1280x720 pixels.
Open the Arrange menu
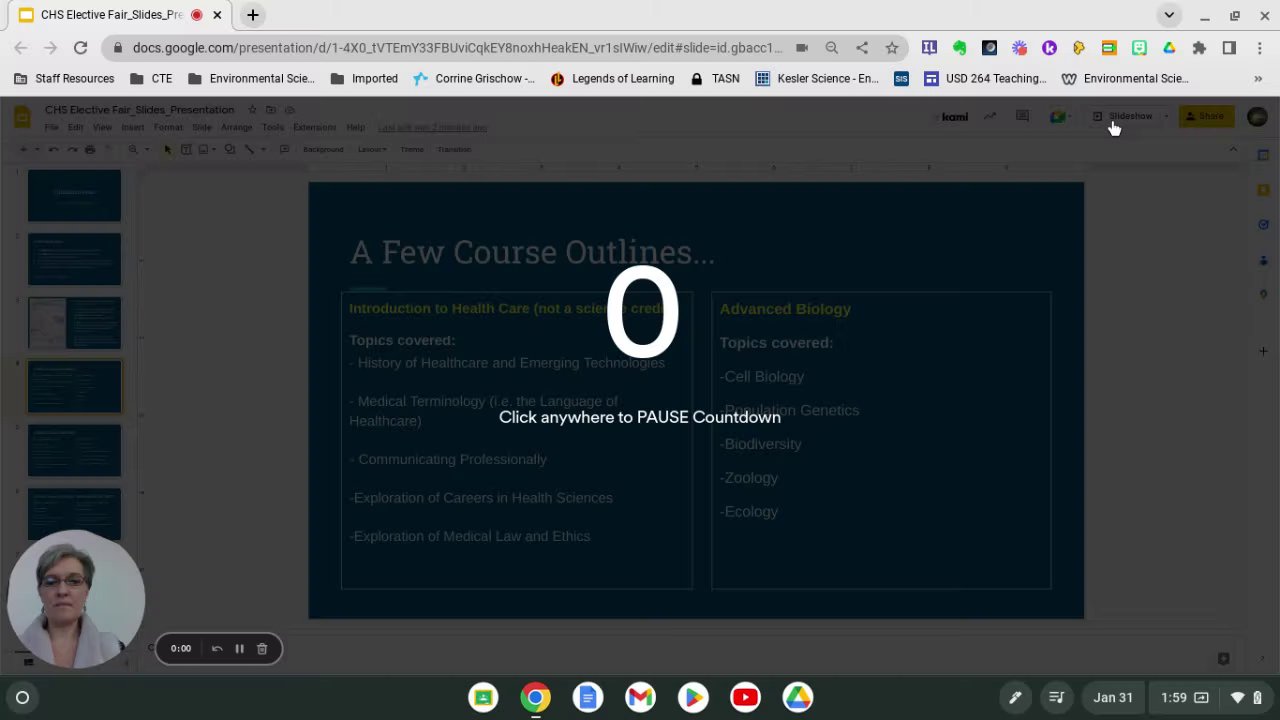click(x=237, y=127)
